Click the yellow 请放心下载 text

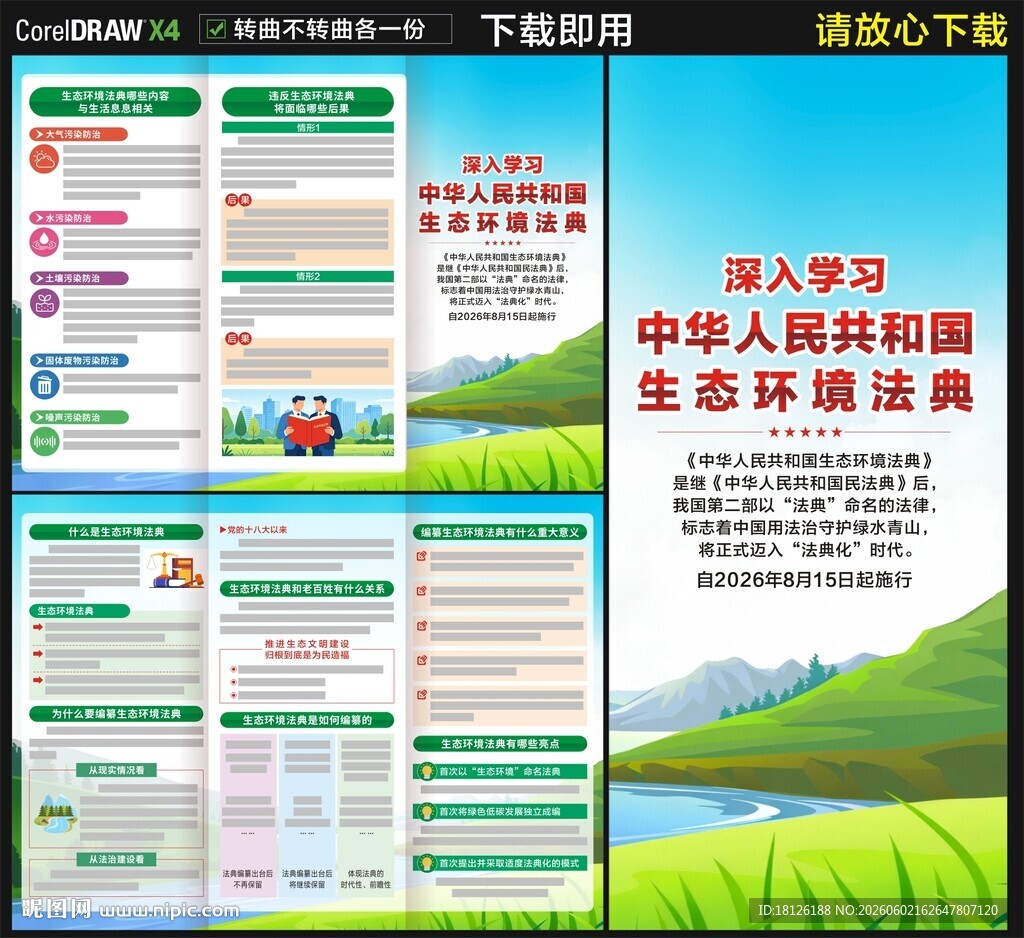pos(911,30)
